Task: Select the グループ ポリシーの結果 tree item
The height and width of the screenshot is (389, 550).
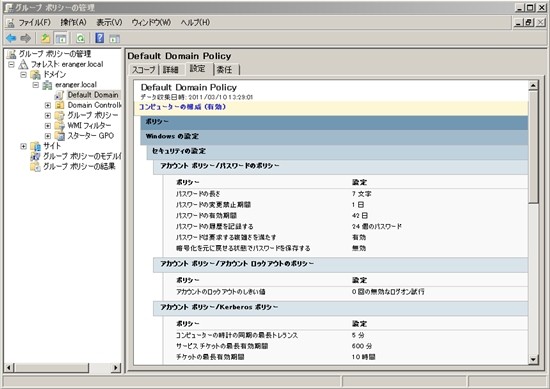Action: pyautogui.click(x=79, y=167)
